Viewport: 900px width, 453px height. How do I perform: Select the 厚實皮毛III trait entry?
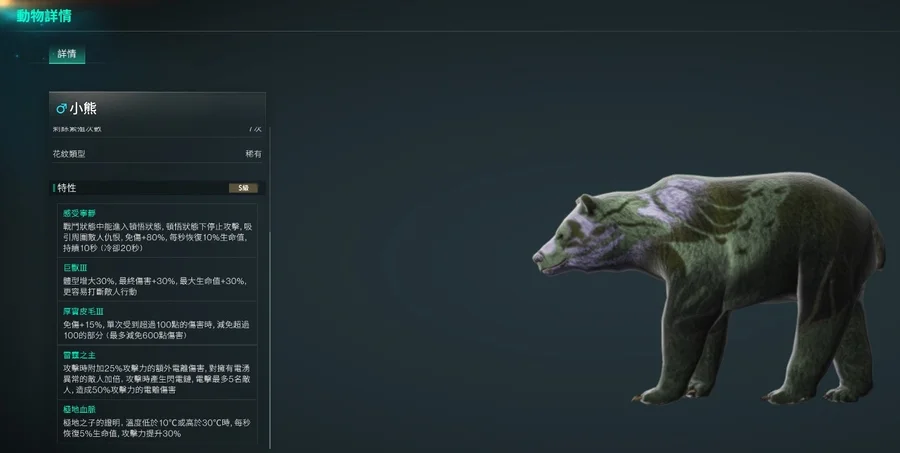[x=157, y=323]
